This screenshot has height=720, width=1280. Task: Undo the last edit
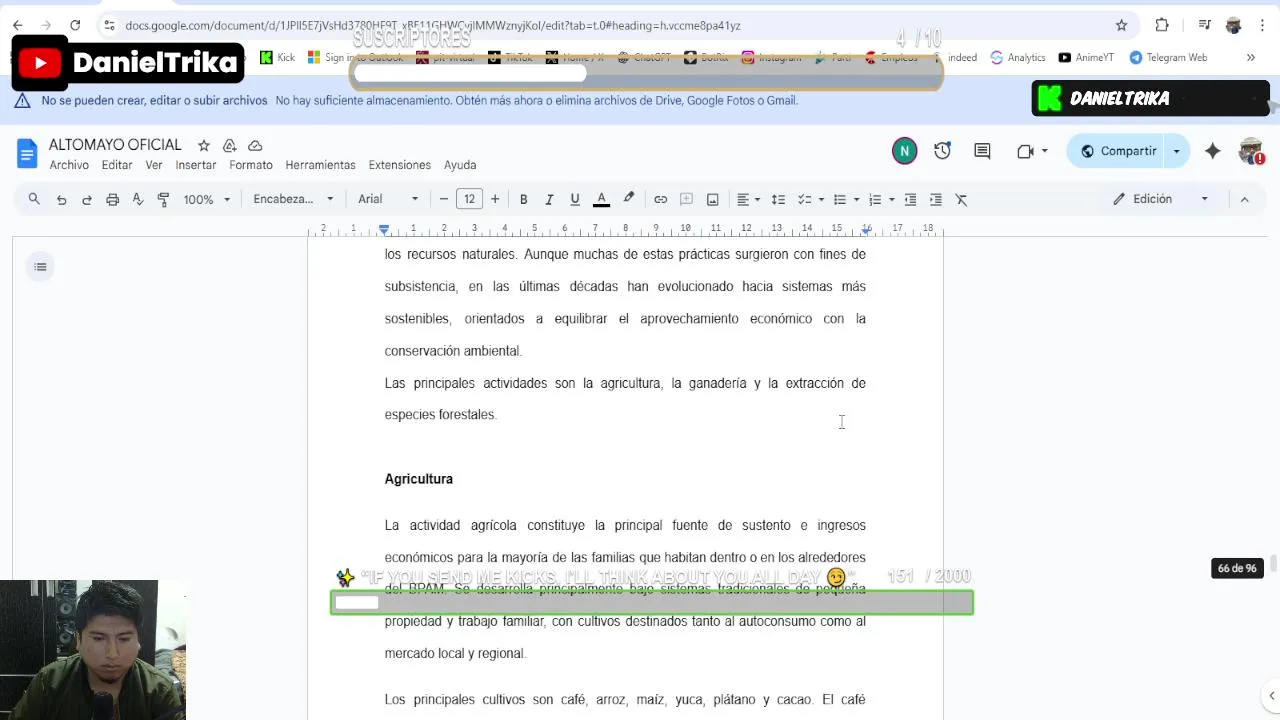click(61, 199)
